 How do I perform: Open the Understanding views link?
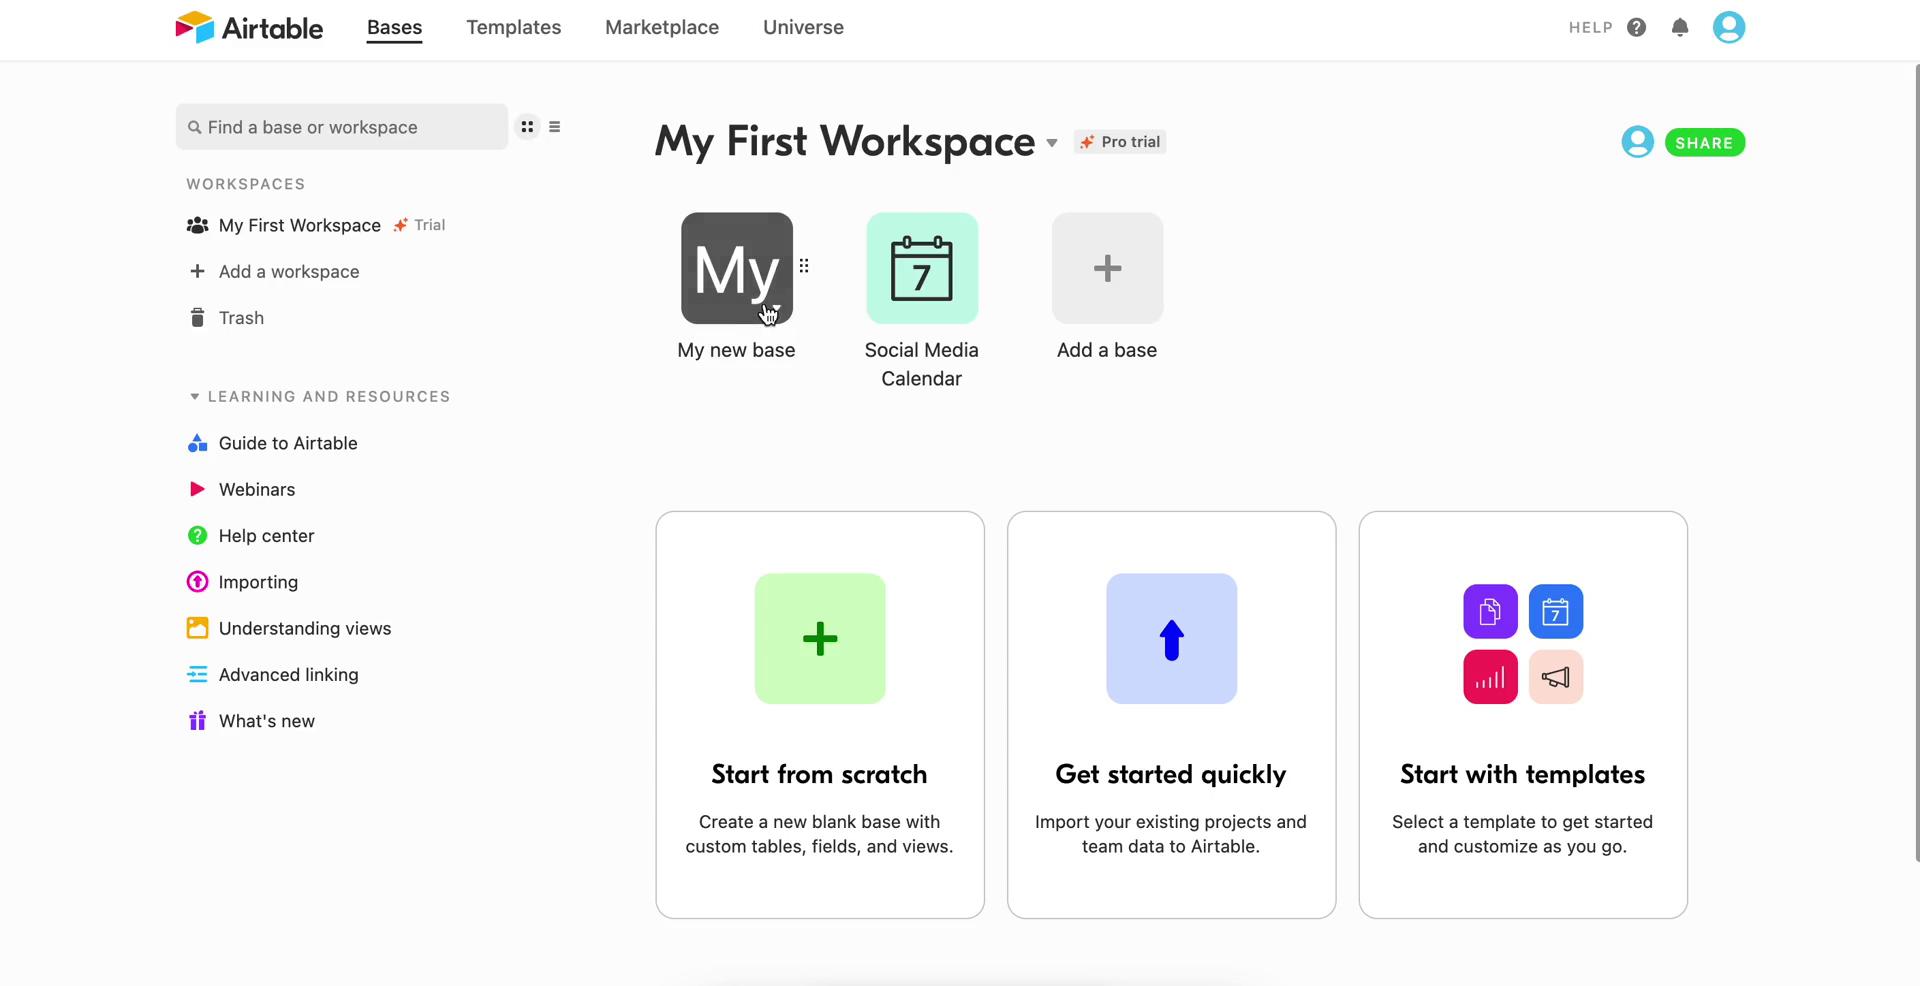(305, 628)
